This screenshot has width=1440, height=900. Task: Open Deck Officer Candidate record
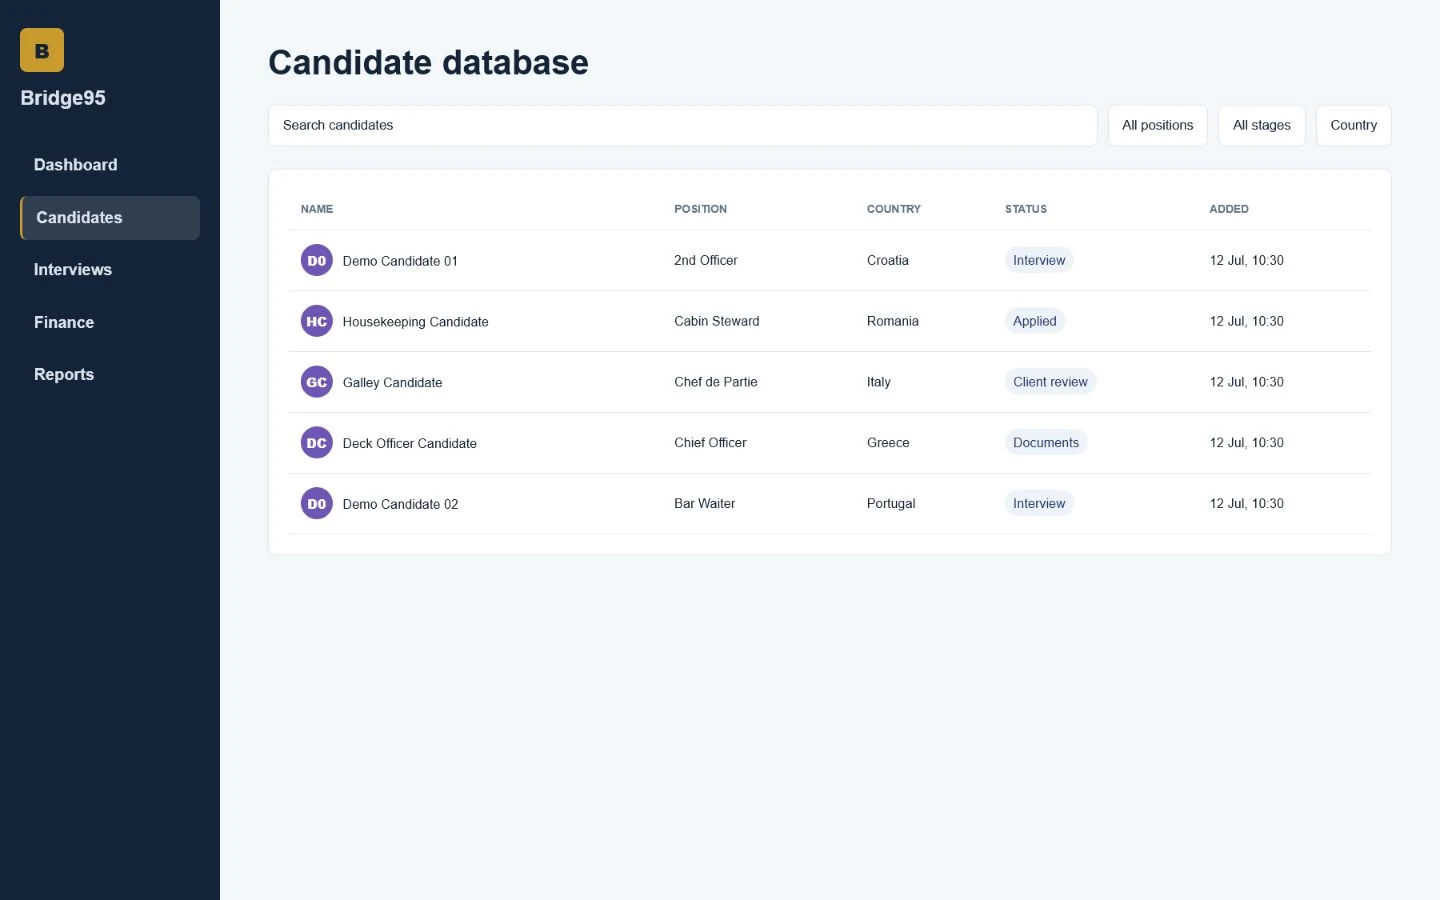coord(410,444)
